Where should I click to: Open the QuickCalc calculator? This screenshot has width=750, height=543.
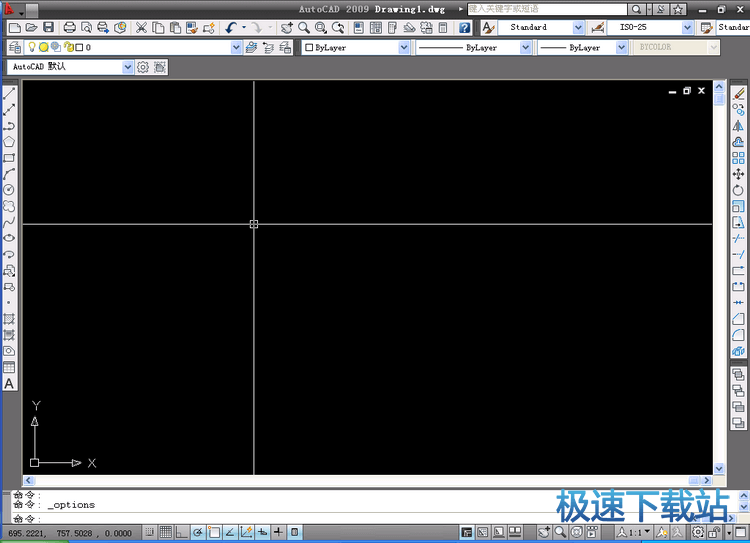tap(443, 28)
